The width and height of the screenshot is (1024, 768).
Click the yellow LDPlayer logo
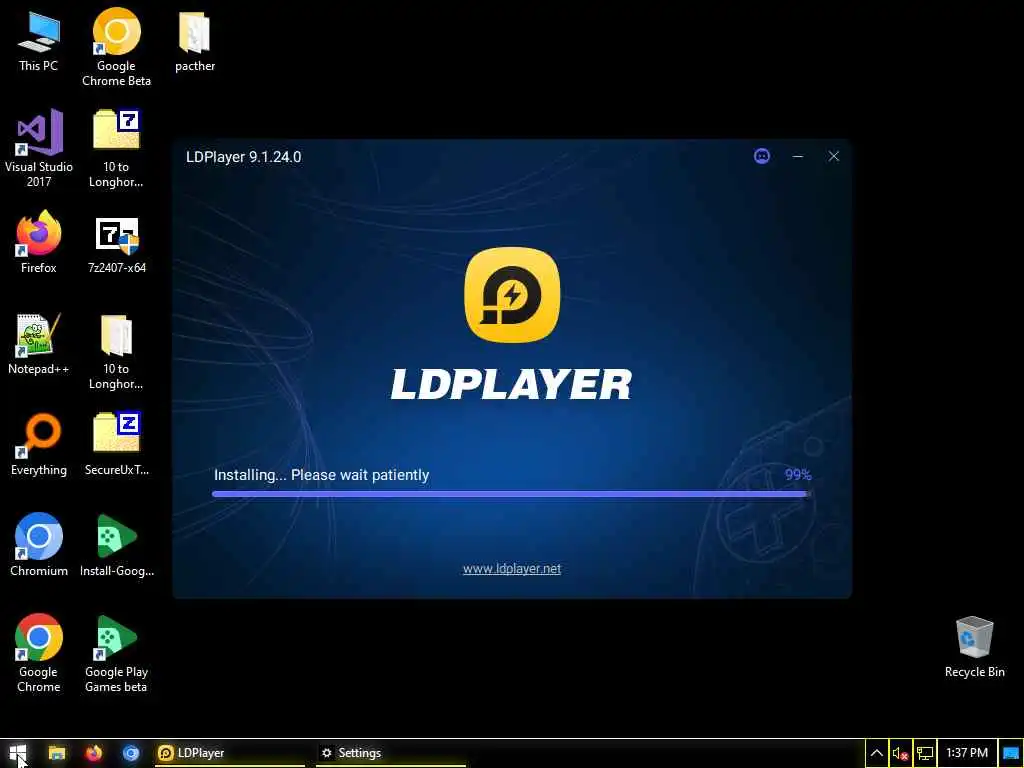[x=512, y=295]
